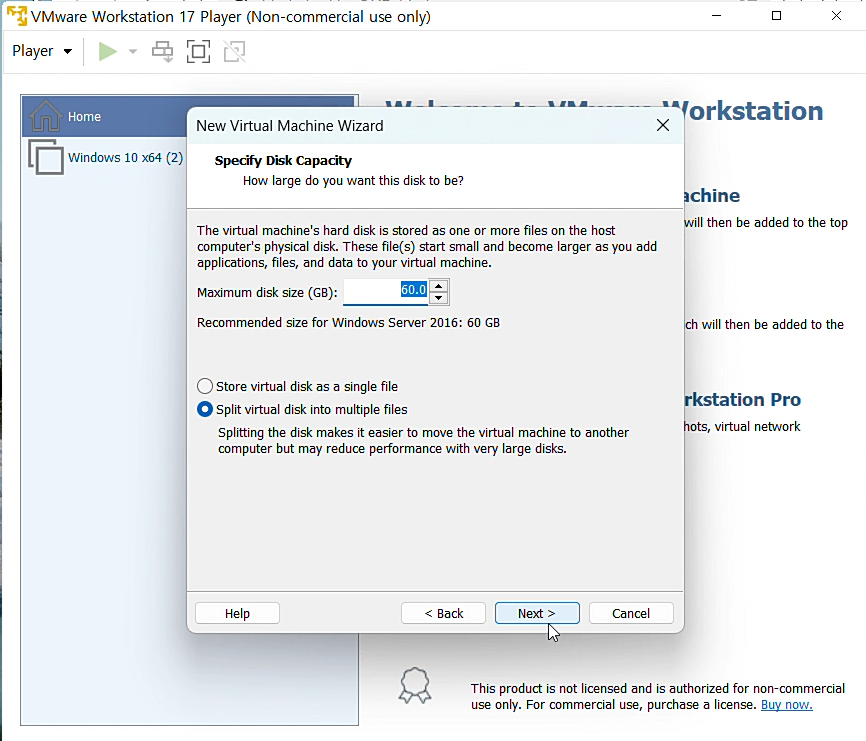Click the Recommended size 60 GB text
The width and height of the screenshot is (866, 741).
point(348,322)
